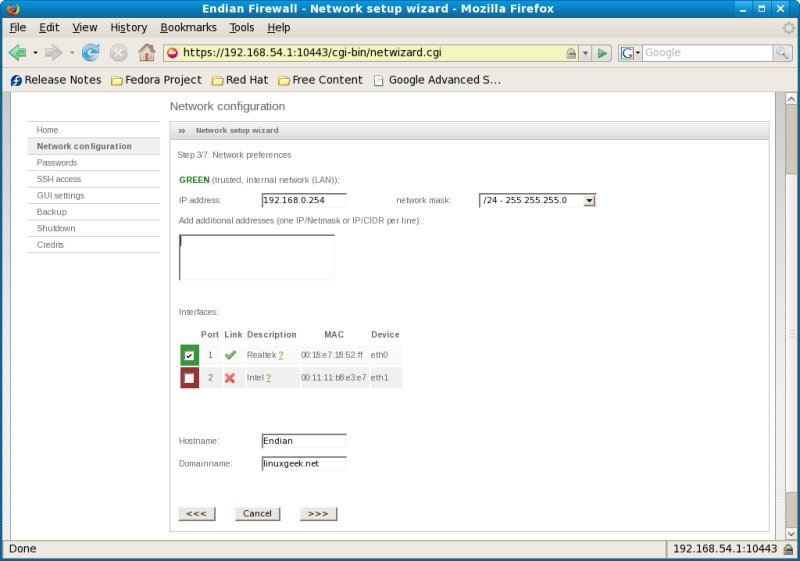Open Credits in the sidebar
Viewport: 800px width, 561px height.
coord(93,244)
